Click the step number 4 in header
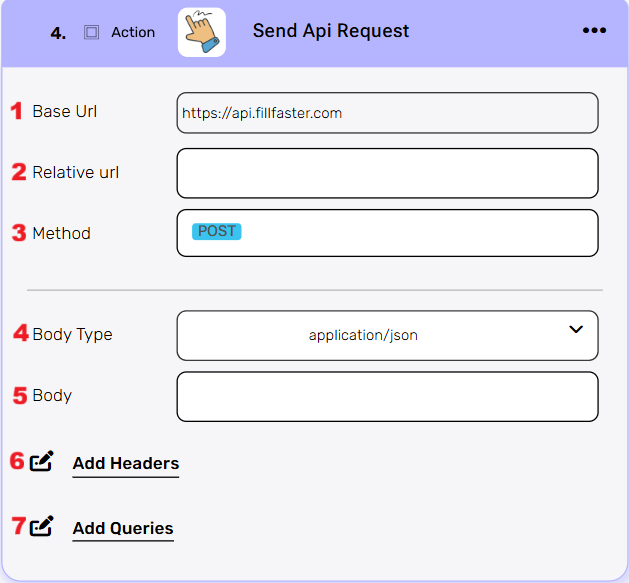 coord(58,33)
